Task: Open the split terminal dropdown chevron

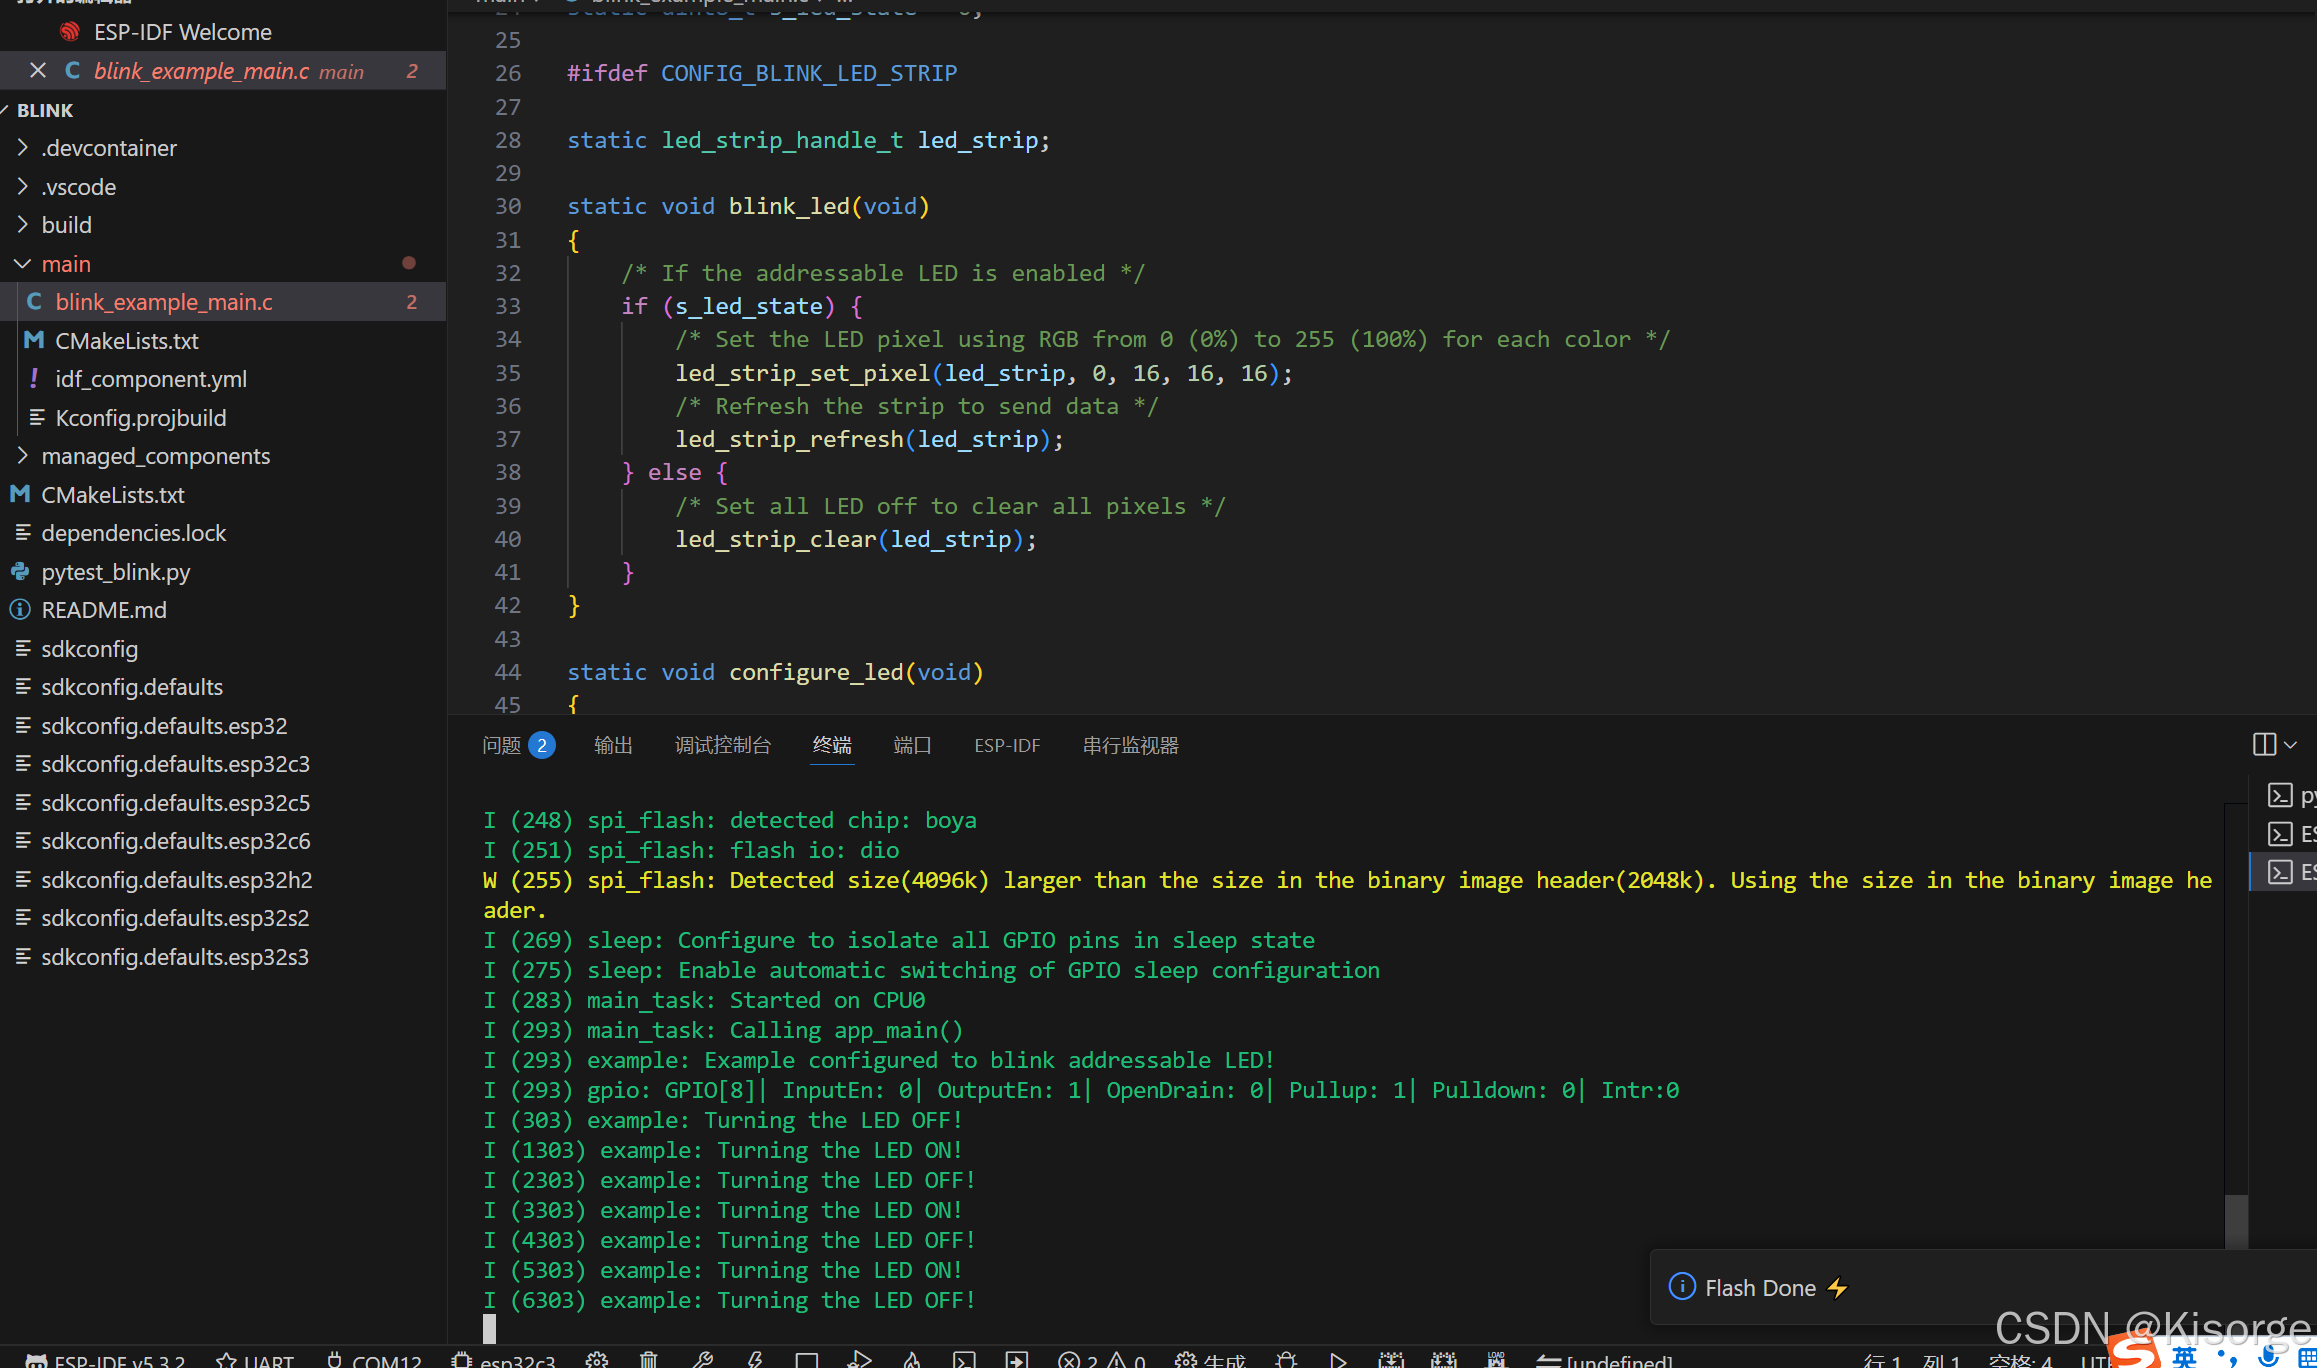Action: point(2290,745)
